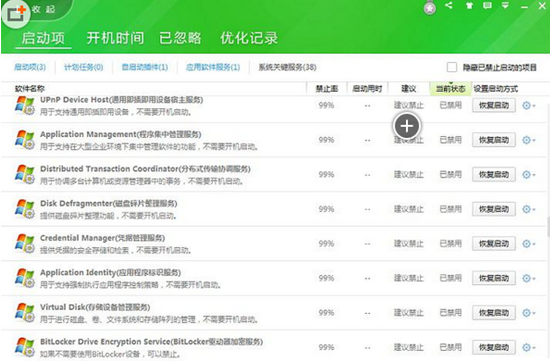The image size is (550, 361).
Task: Click the 收起 collapse logo icon
Action: click(16, 14)
